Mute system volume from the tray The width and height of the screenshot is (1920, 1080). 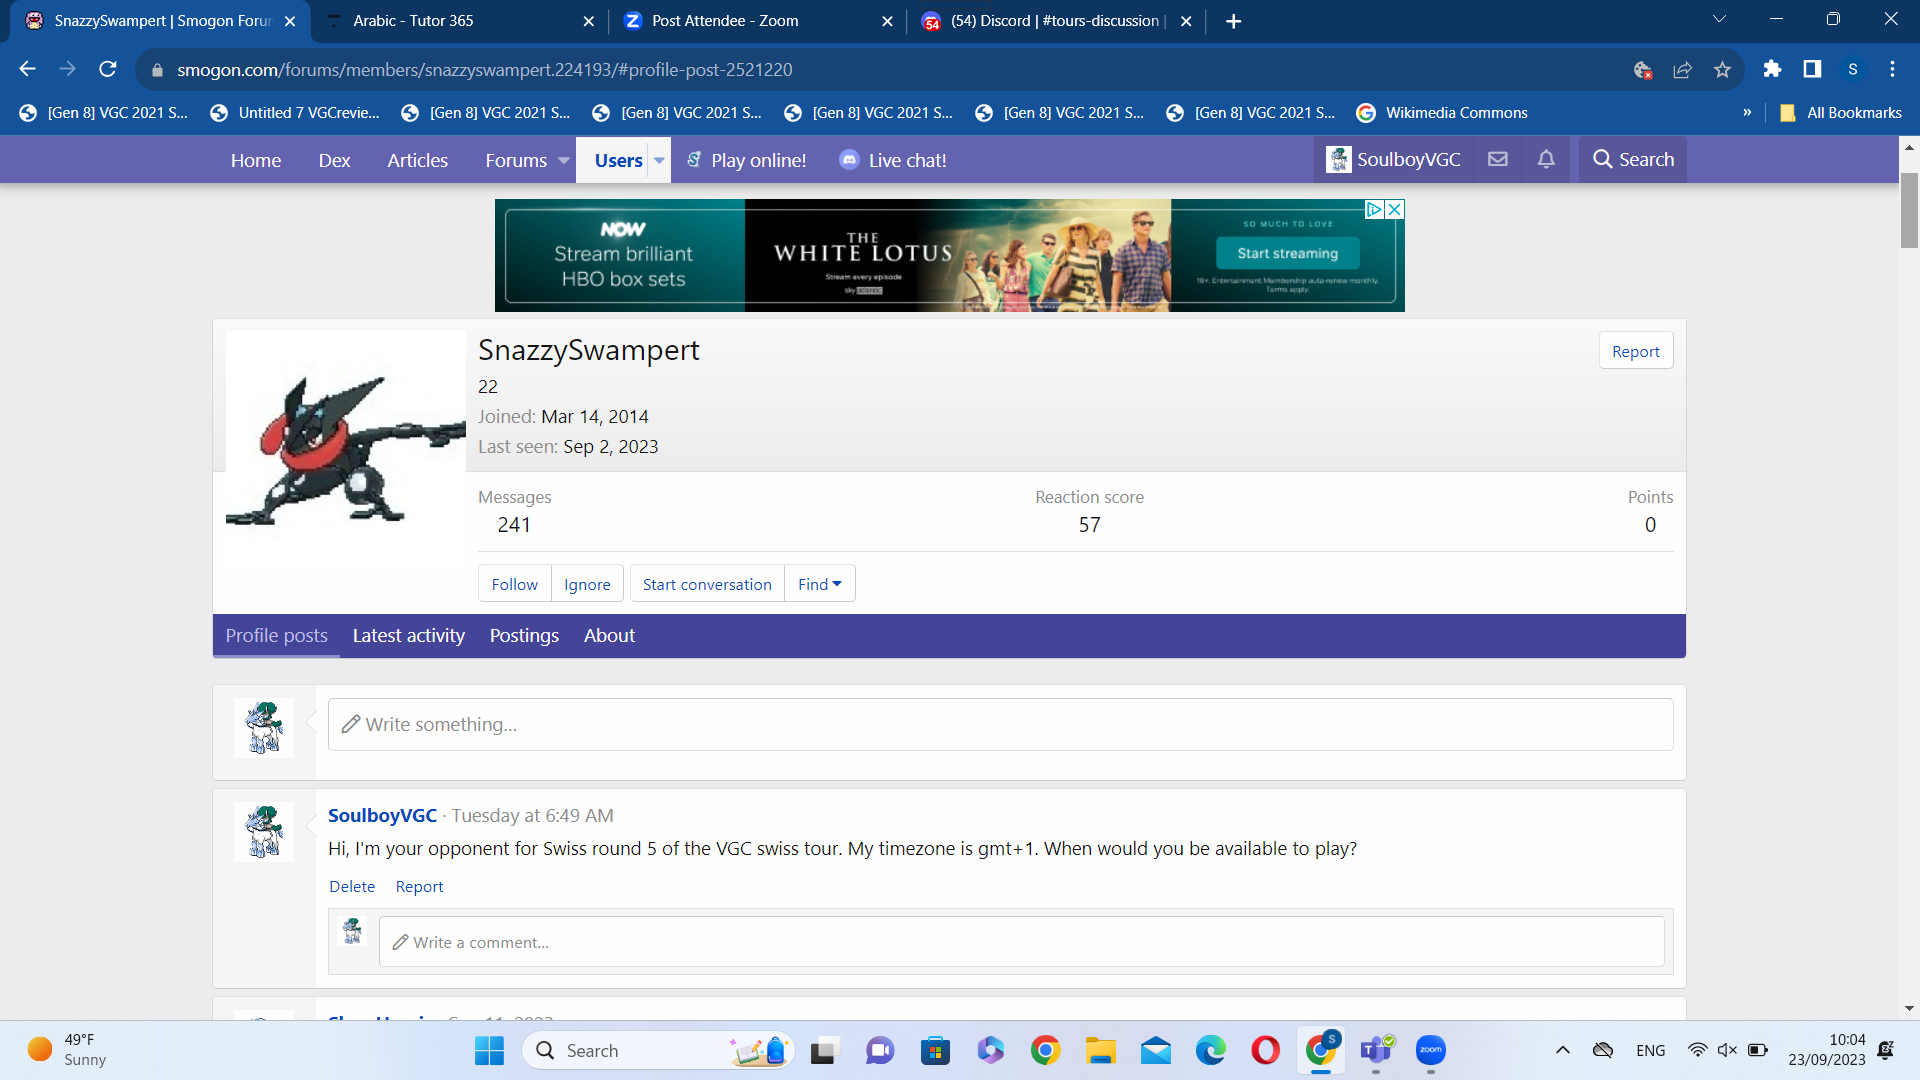[x=1727, y=1050]
